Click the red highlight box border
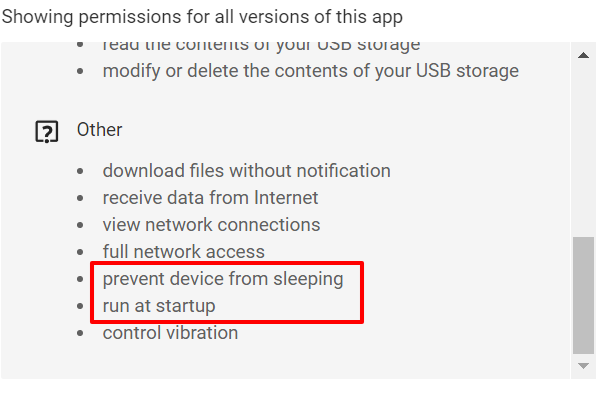Screen dimensions: 612x409 (361, 292)
